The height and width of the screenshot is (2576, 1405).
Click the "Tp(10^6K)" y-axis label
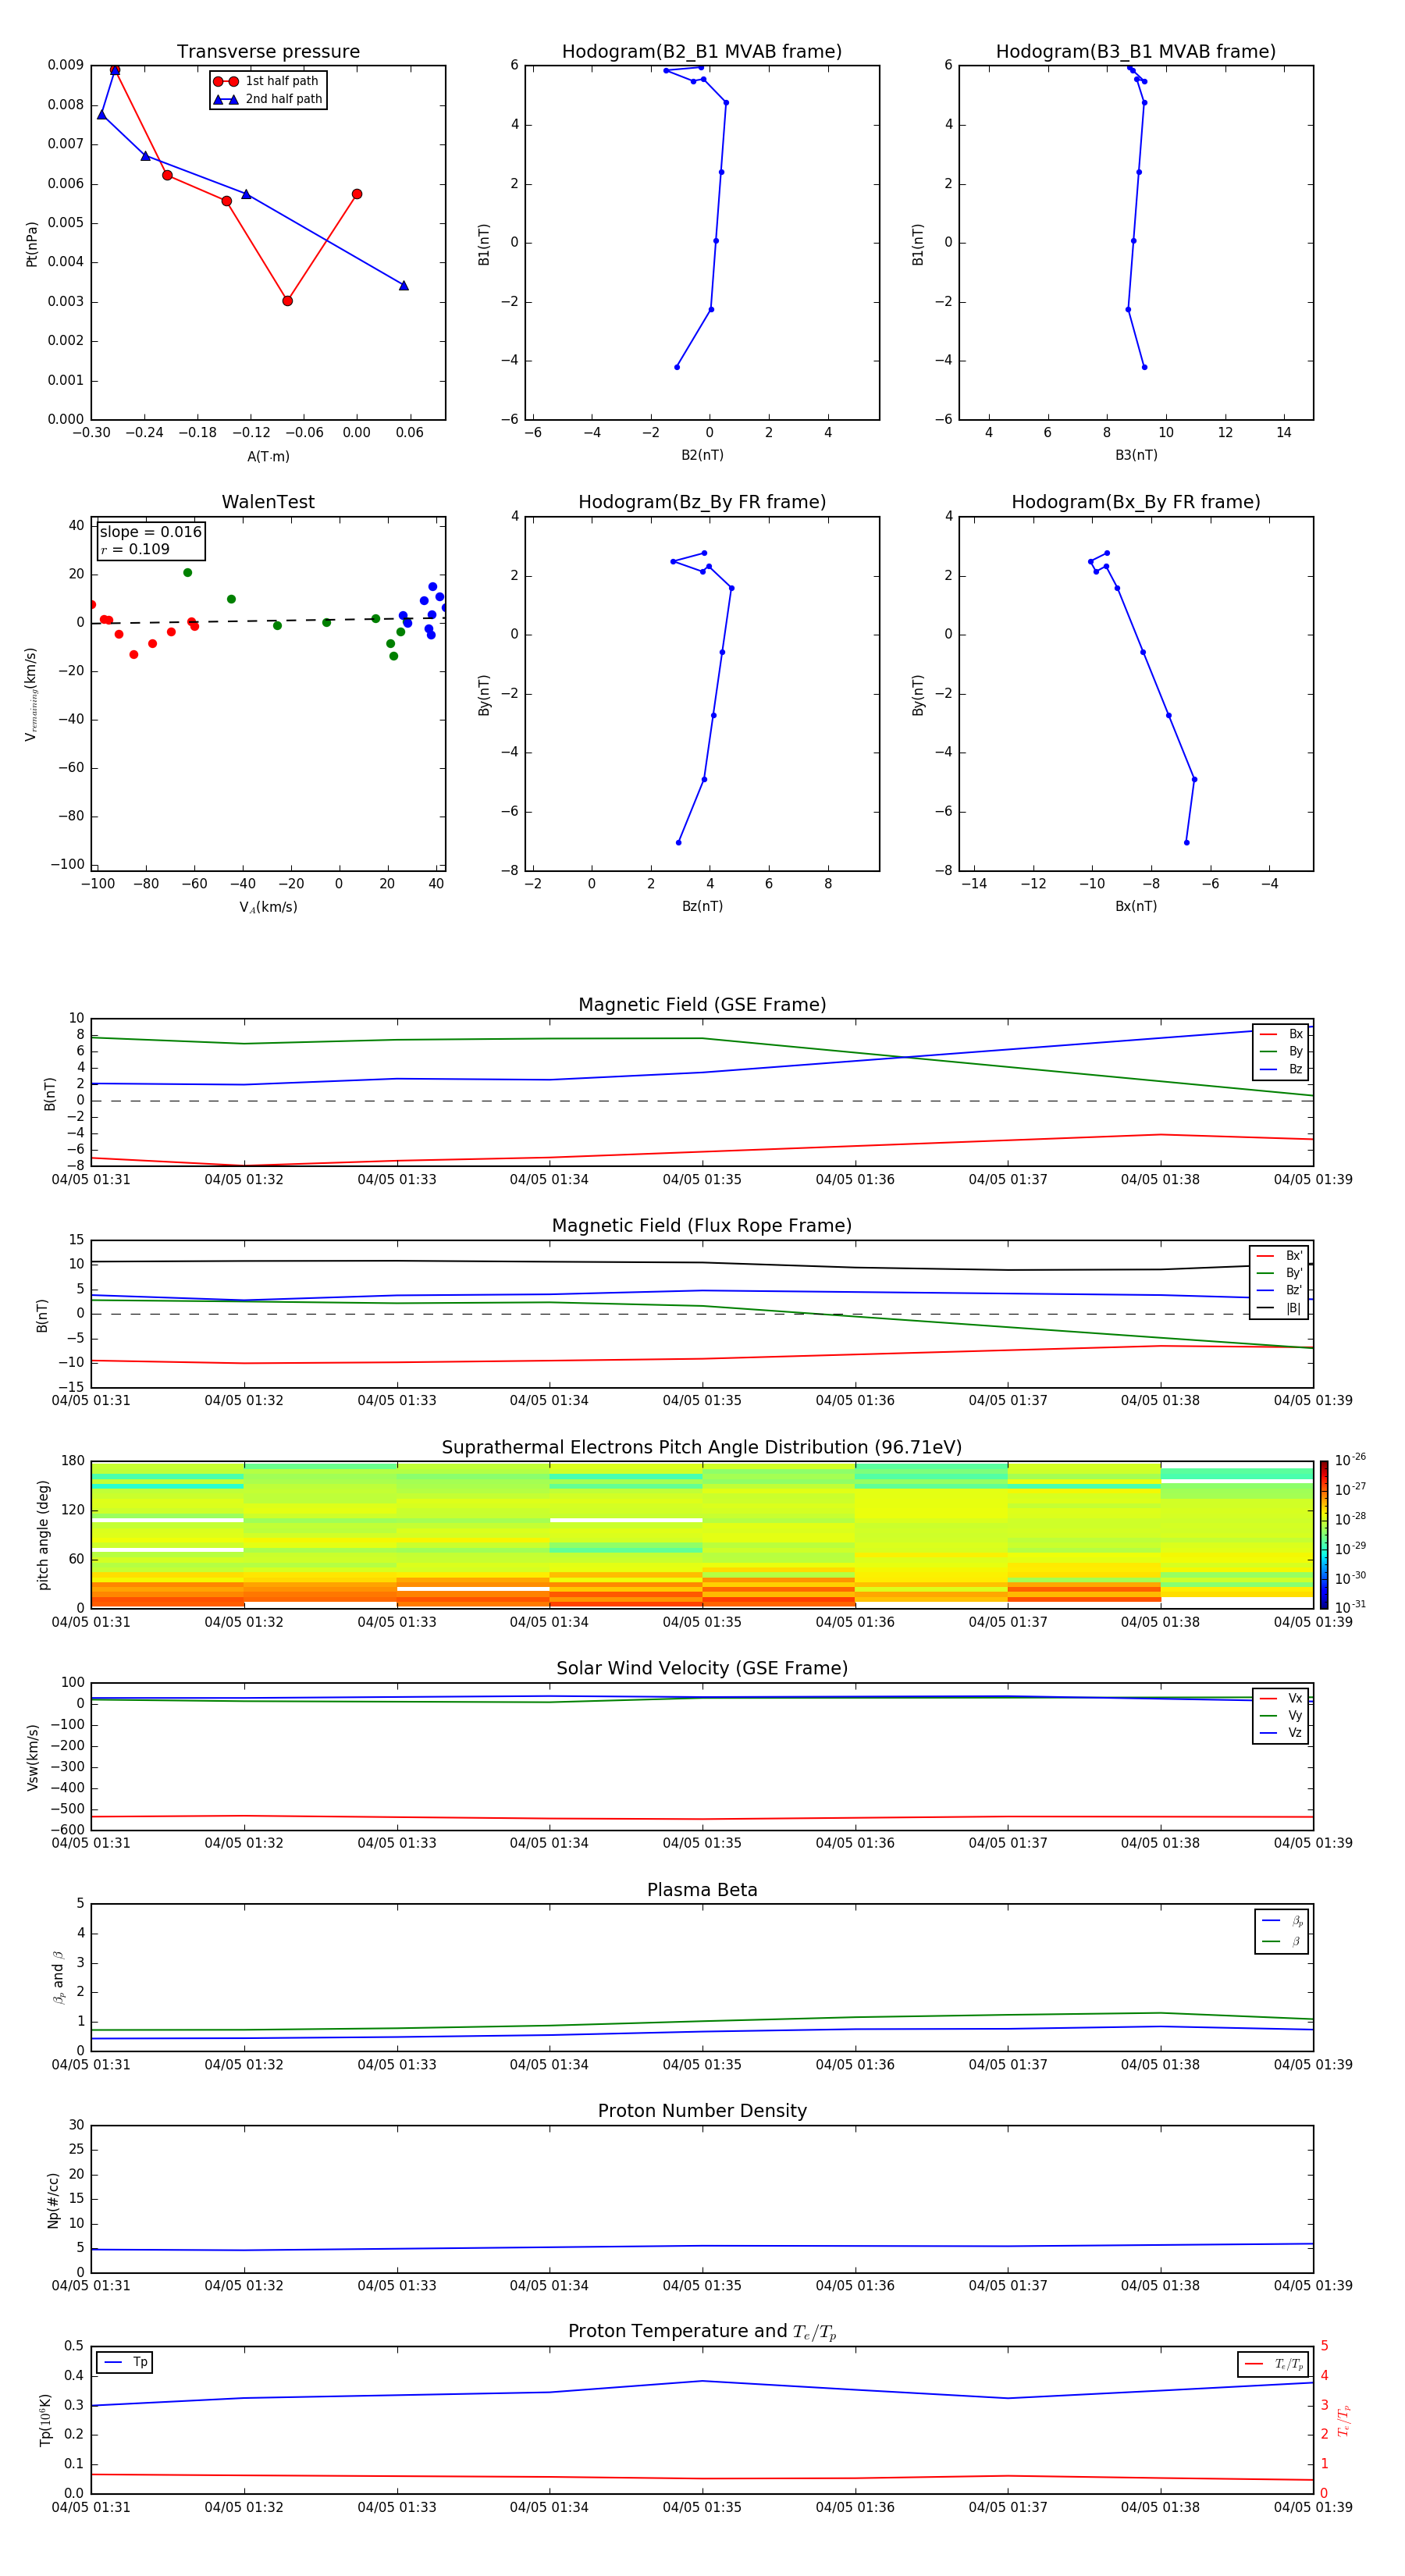pos(45,2420)
